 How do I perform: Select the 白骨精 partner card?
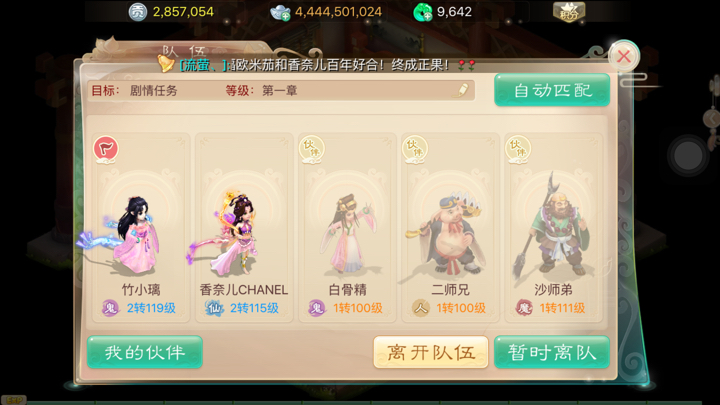click(347, 228)
